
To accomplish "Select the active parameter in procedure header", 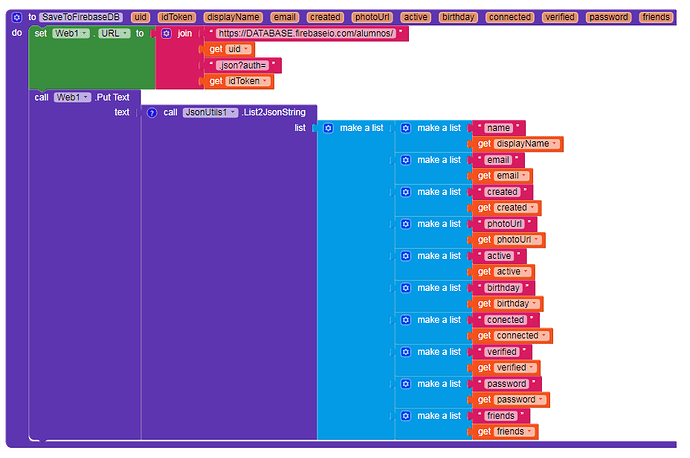I will [x=415, y=17].
